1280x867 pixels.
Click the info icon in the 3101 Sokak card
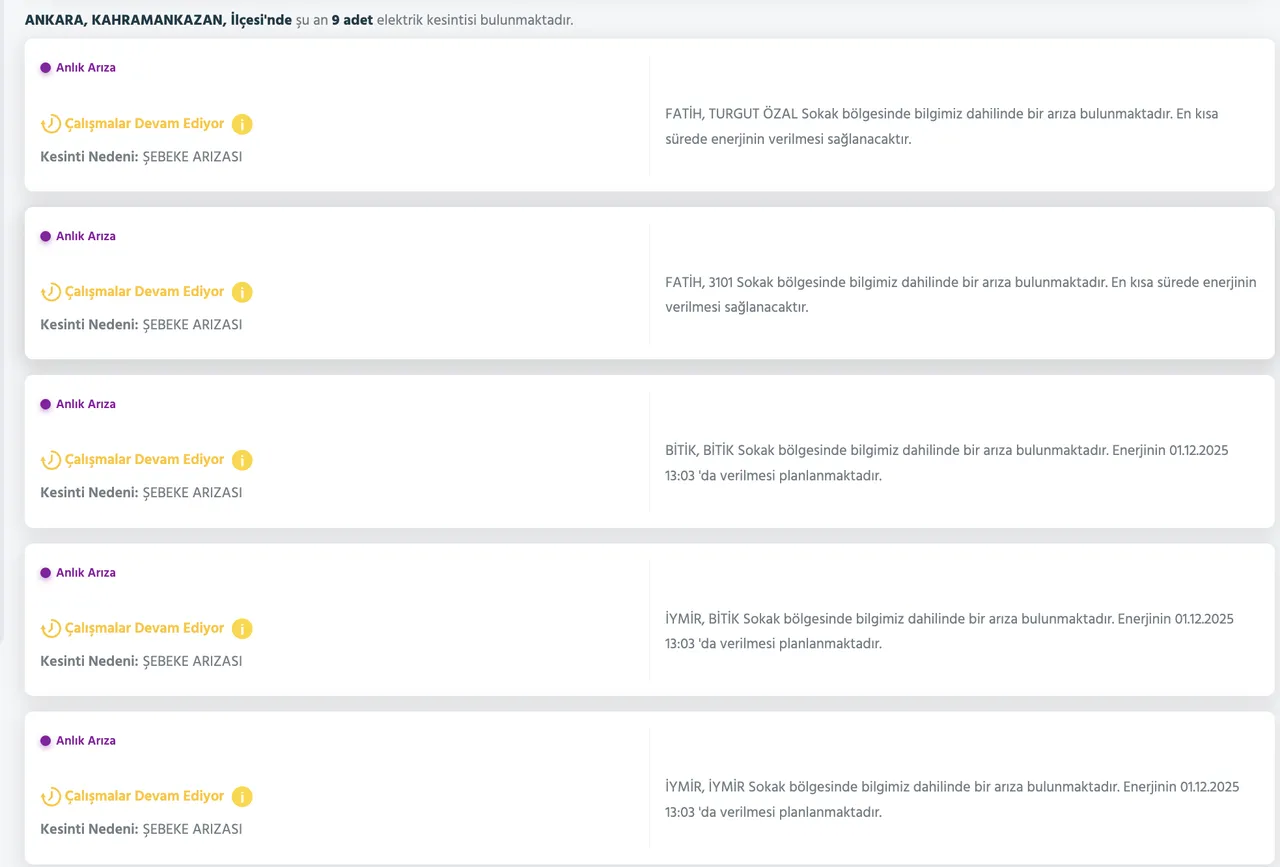(242, 293)
